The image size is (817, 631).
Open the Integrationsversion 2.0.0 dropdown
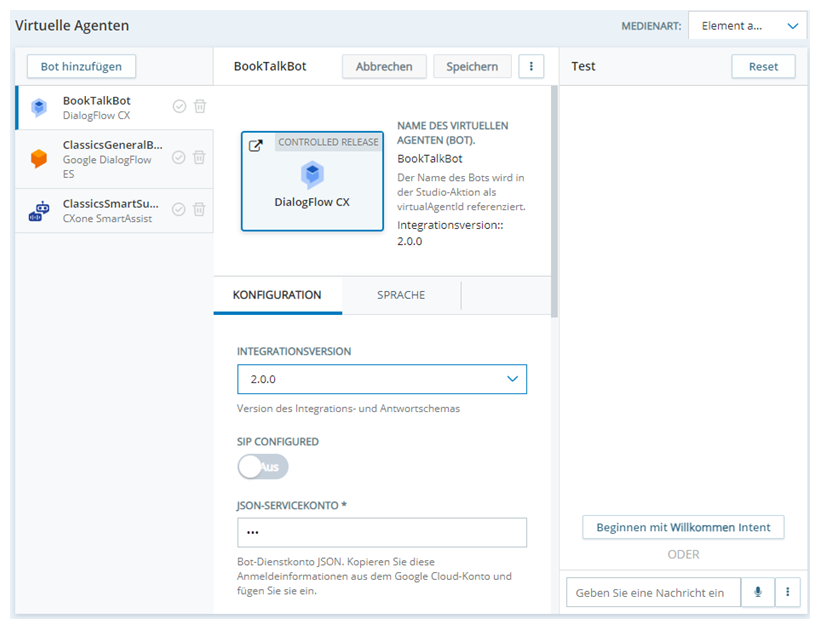point(382,379)
